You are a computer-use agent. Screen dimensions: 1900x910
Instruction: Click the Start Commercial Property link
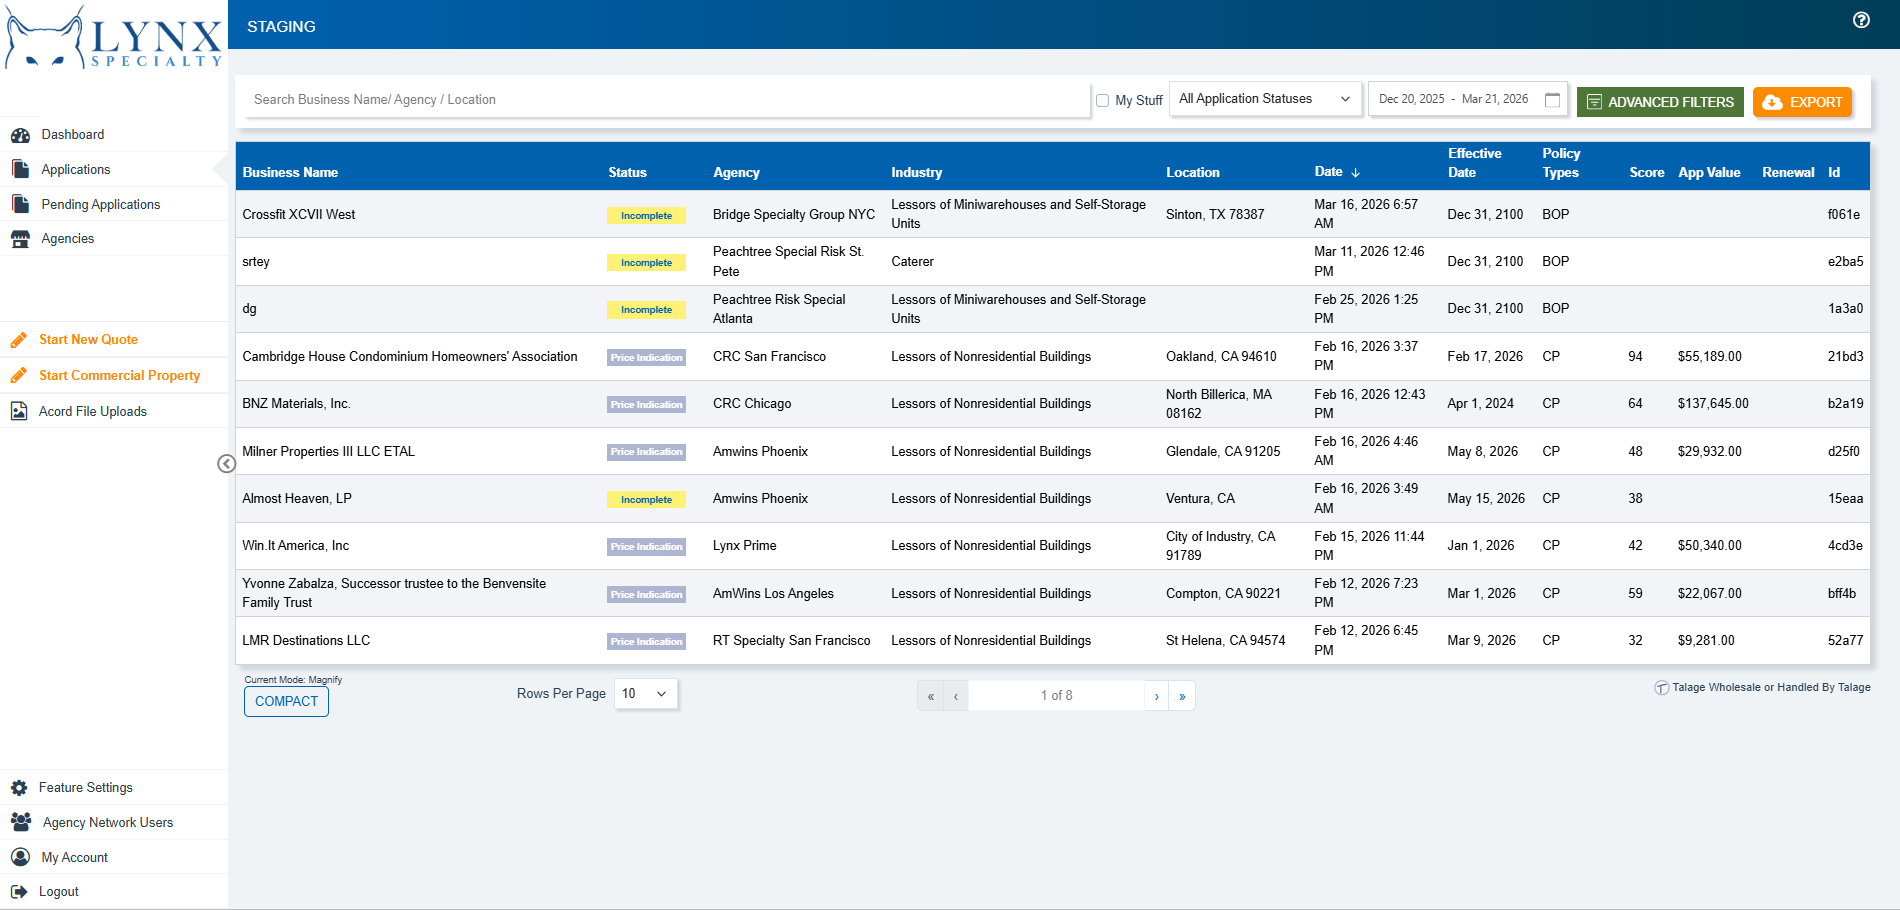[x=120, y=376]
